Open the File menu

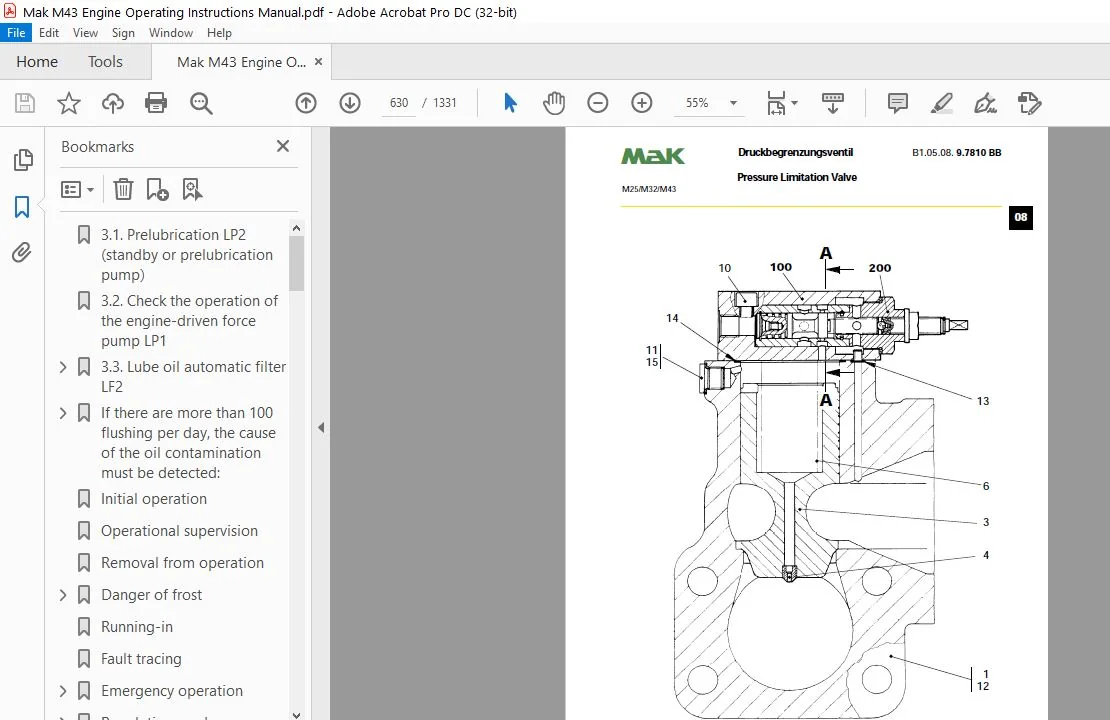pos(16,33)
